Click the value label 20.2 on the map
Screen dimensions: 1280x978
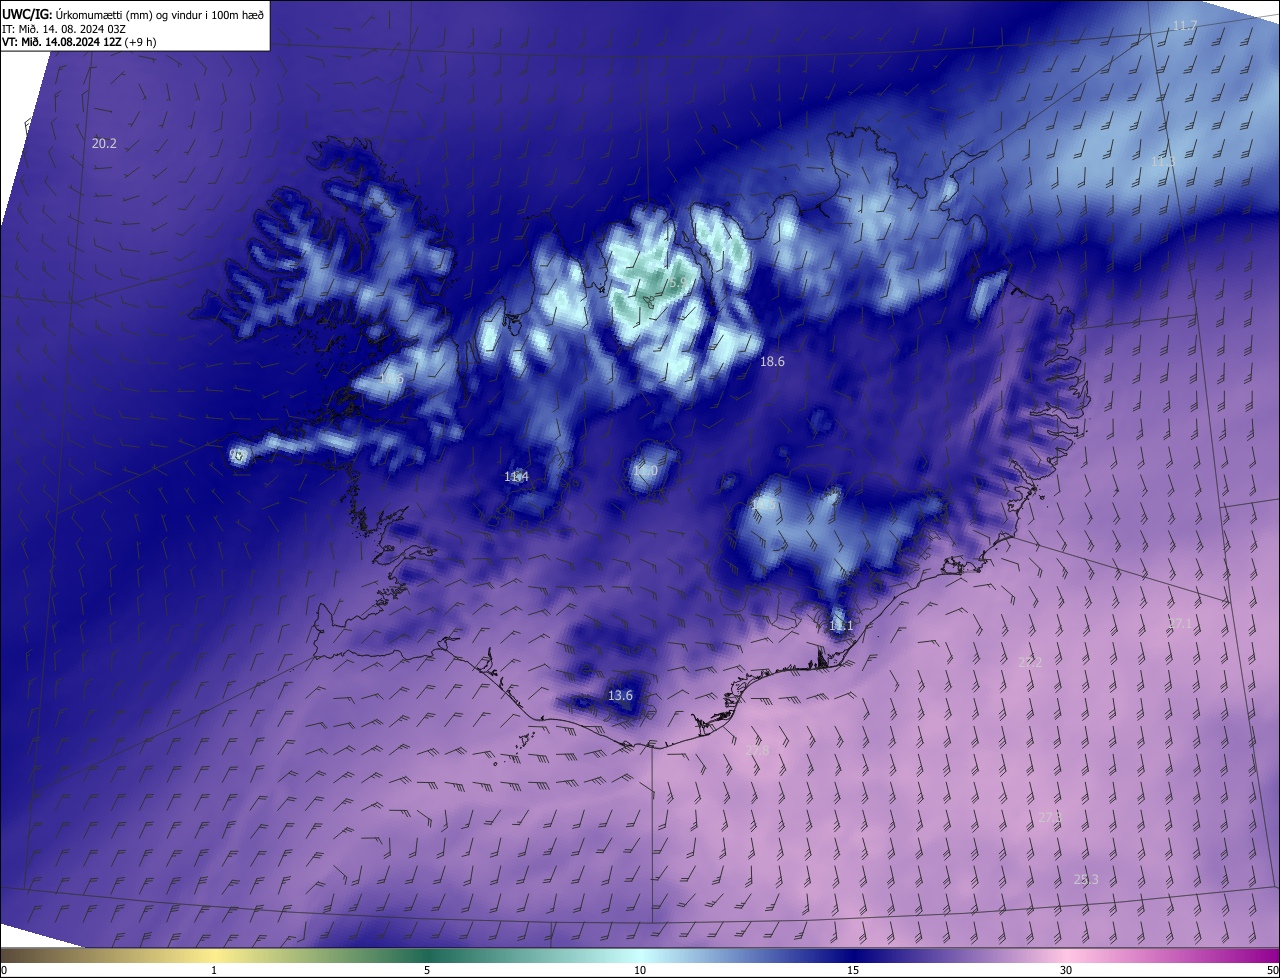(x=104, y=144)
